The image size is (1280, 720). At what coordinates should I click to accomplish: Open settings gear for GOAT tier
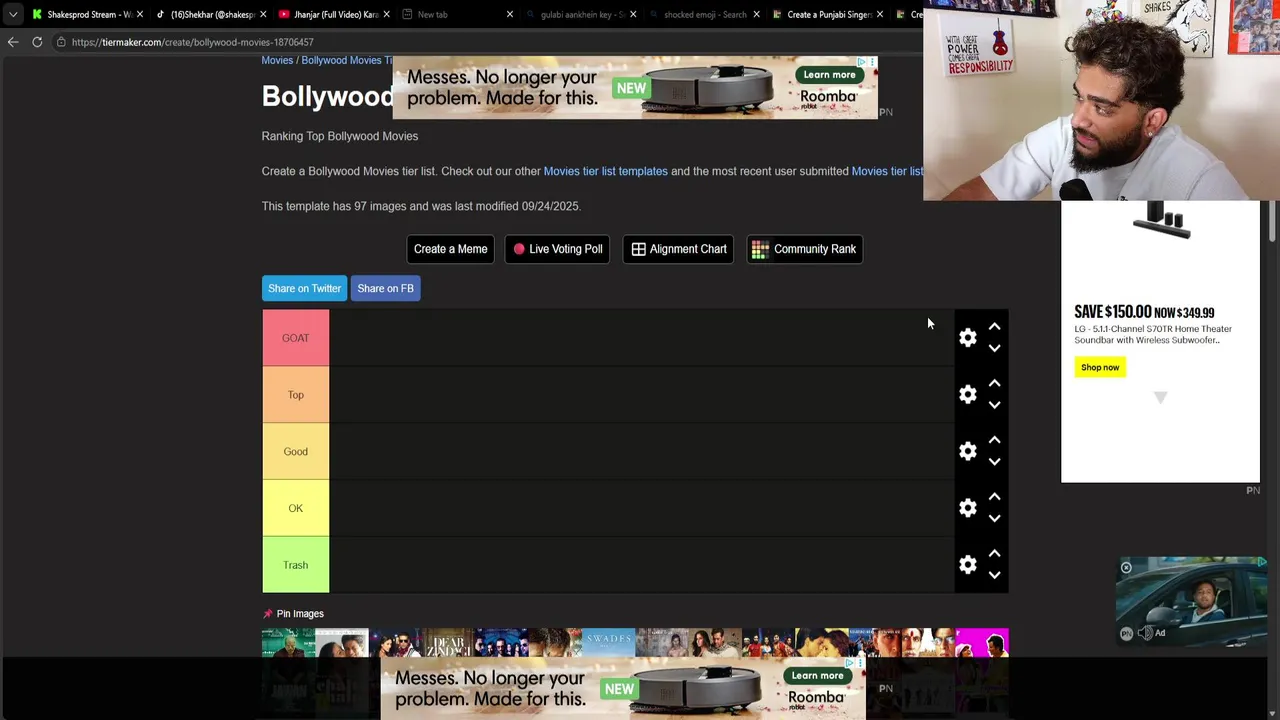(967, 338)
